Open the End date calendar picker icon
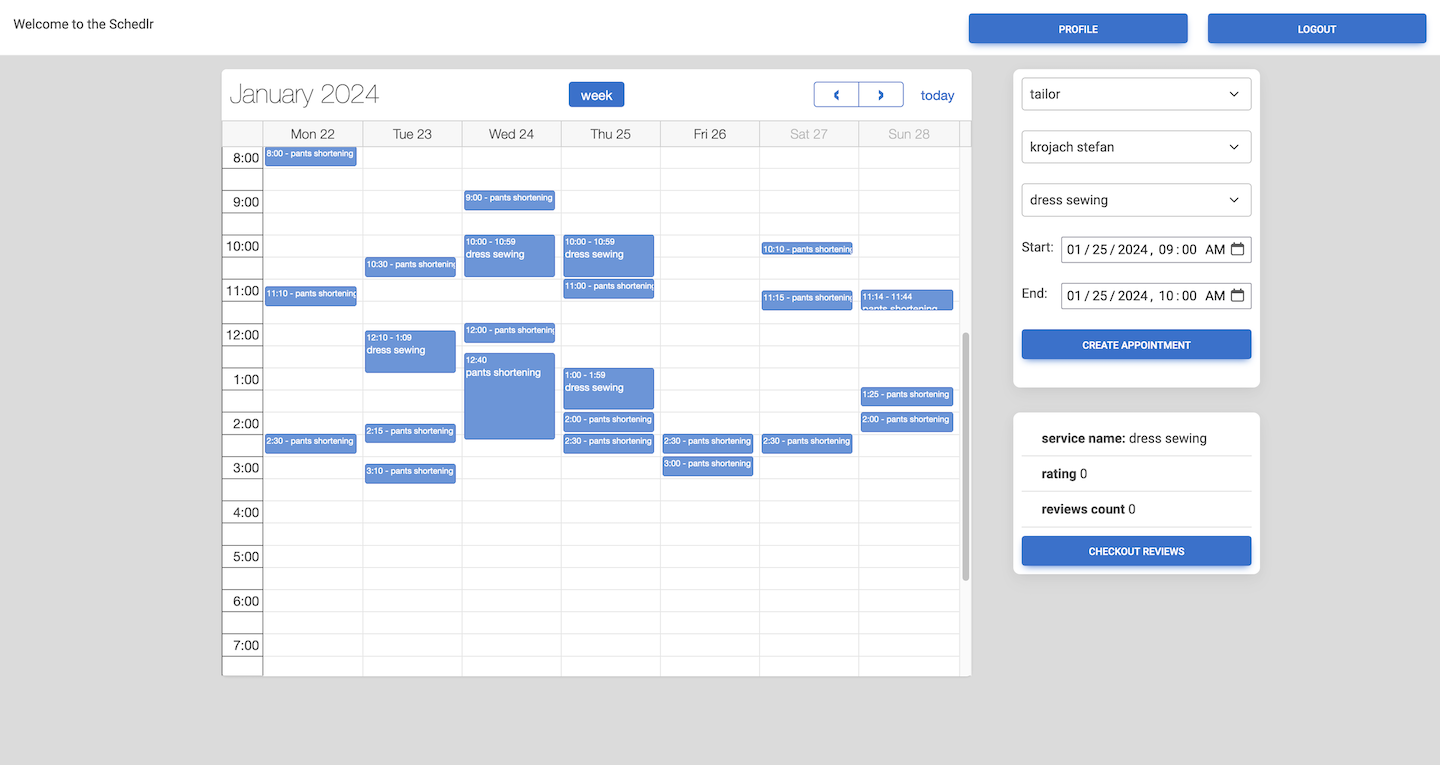Viewport: 1440px width, 765px height. [x=1237, y=295]
